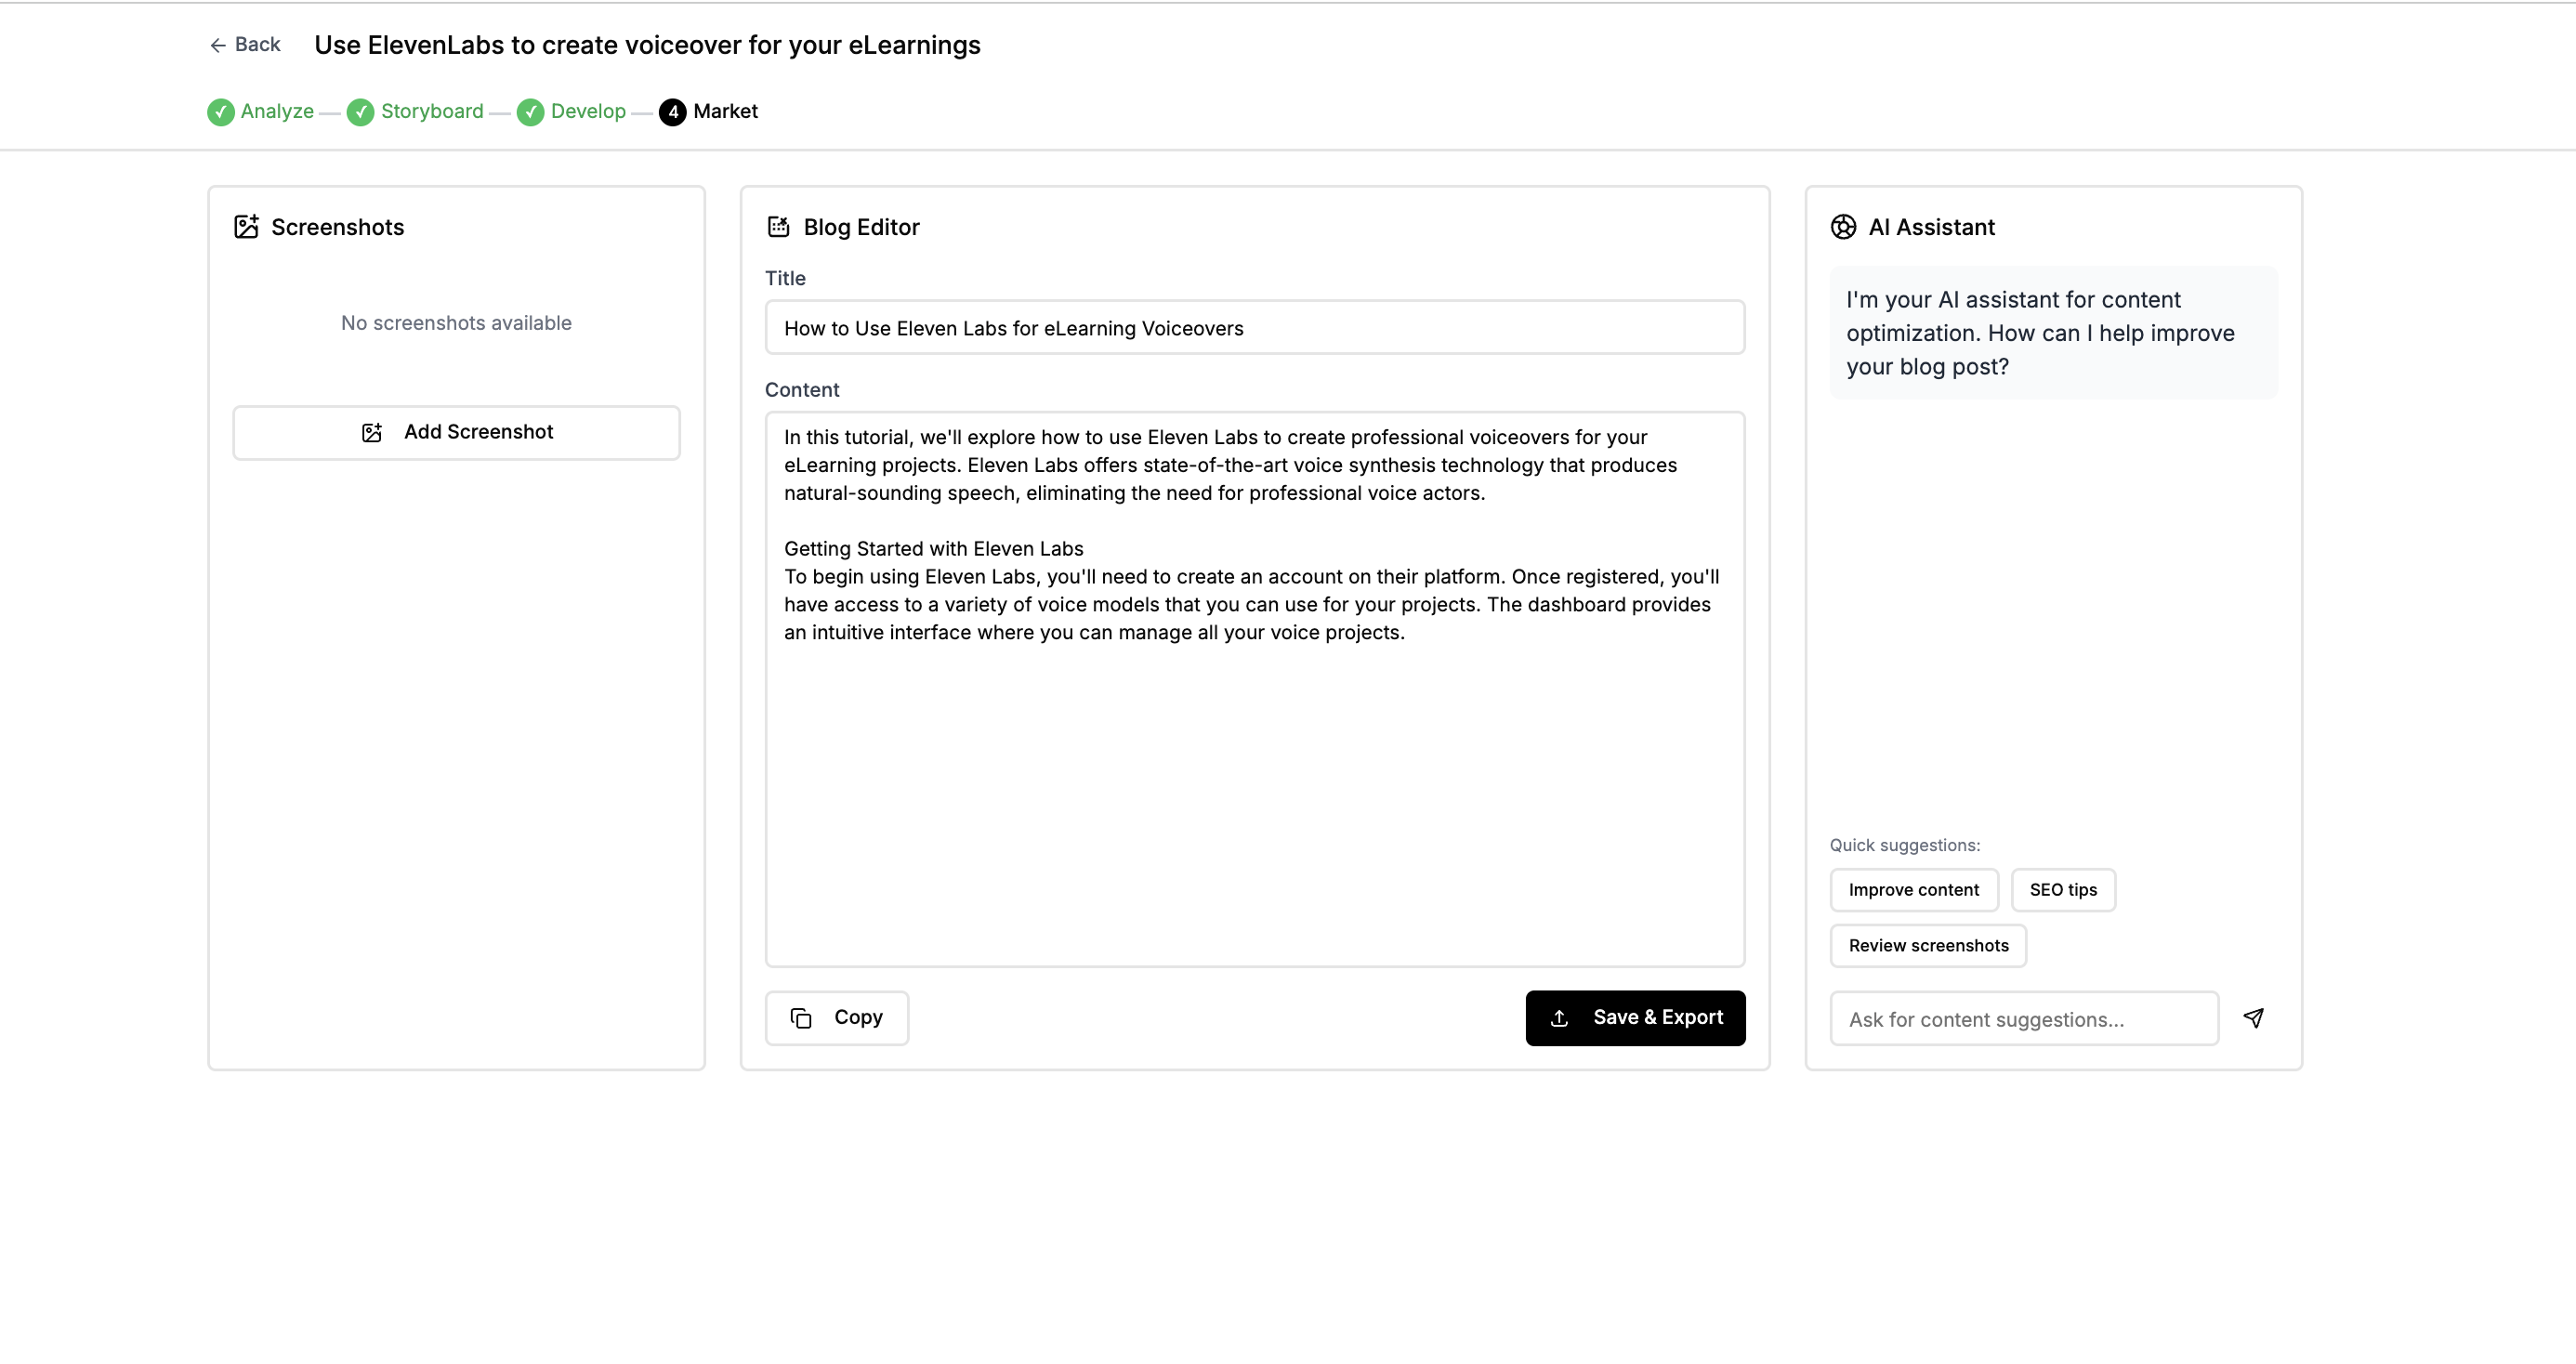The image size is (2576, 1364).
Task: Go back using the Back arrow
Action: [245, 45]
